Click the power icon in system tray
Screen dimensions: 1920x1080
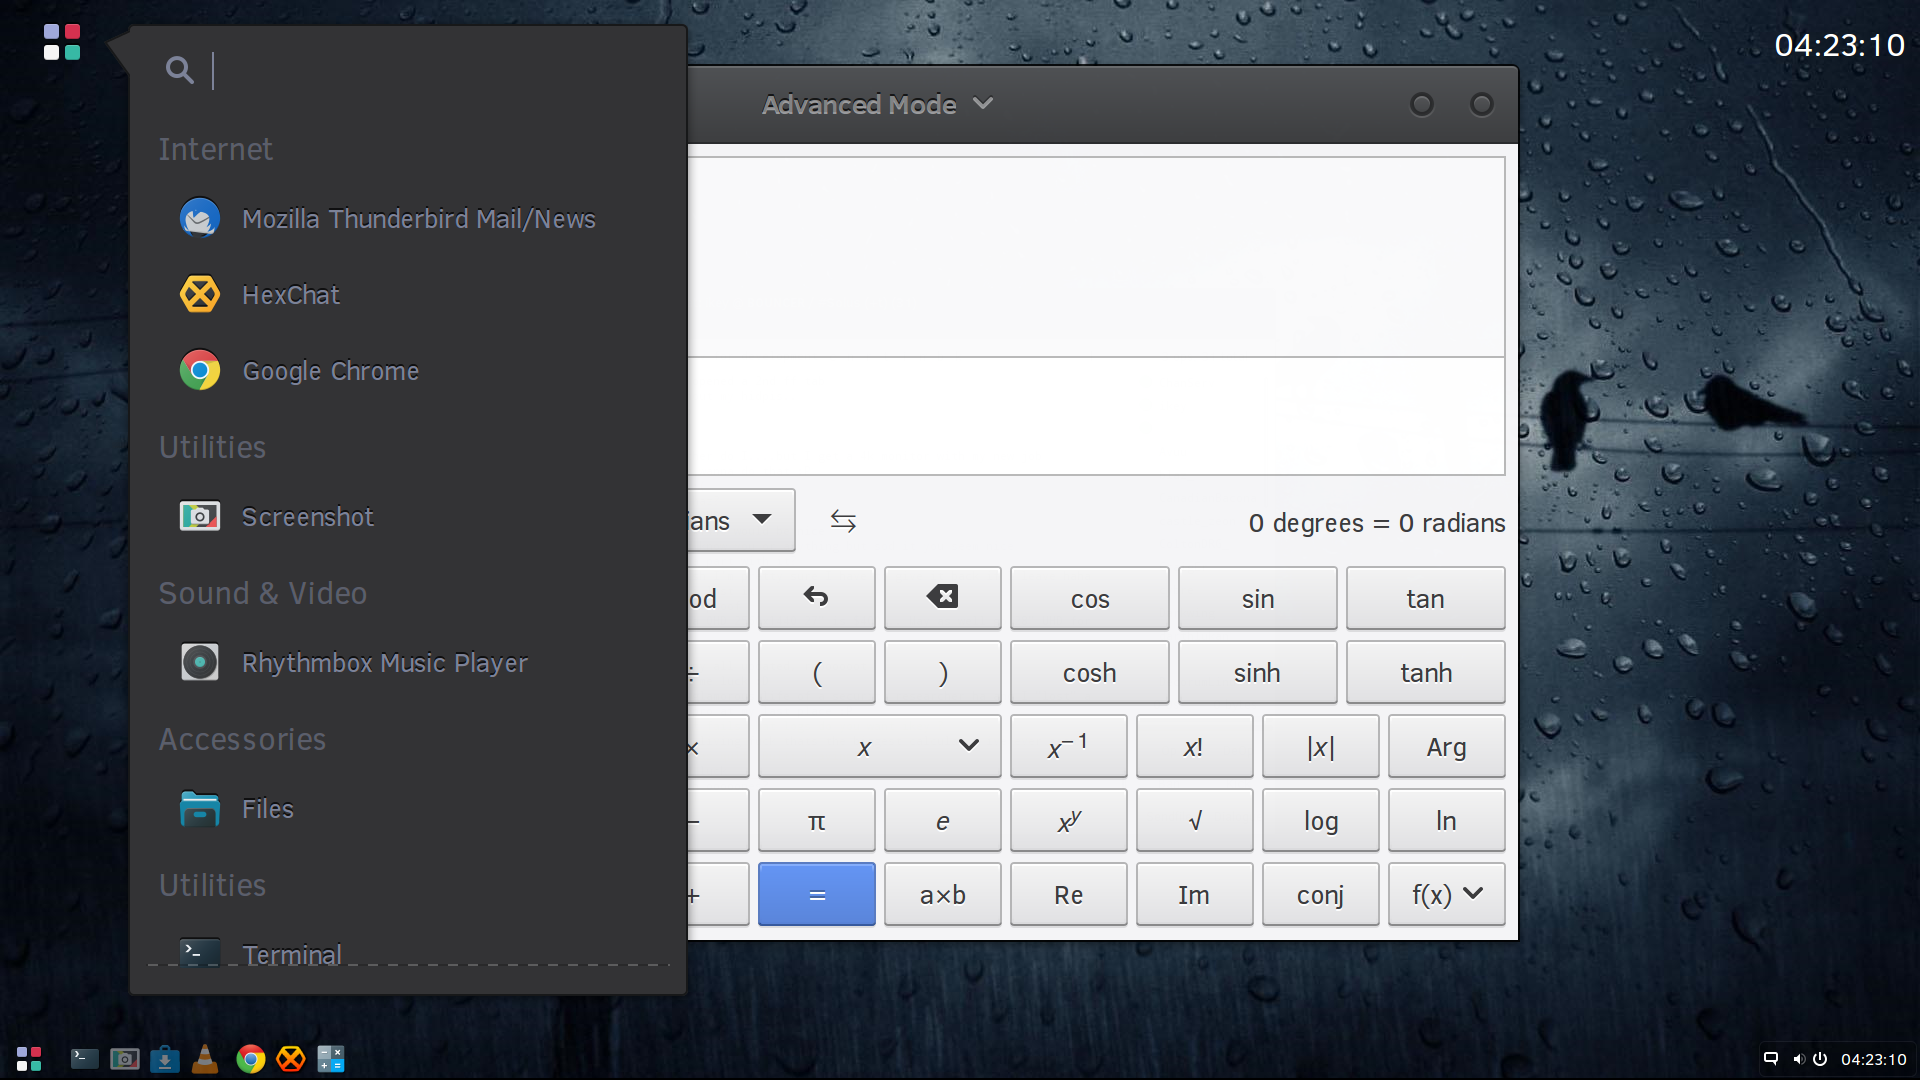coord(1820,1059)
